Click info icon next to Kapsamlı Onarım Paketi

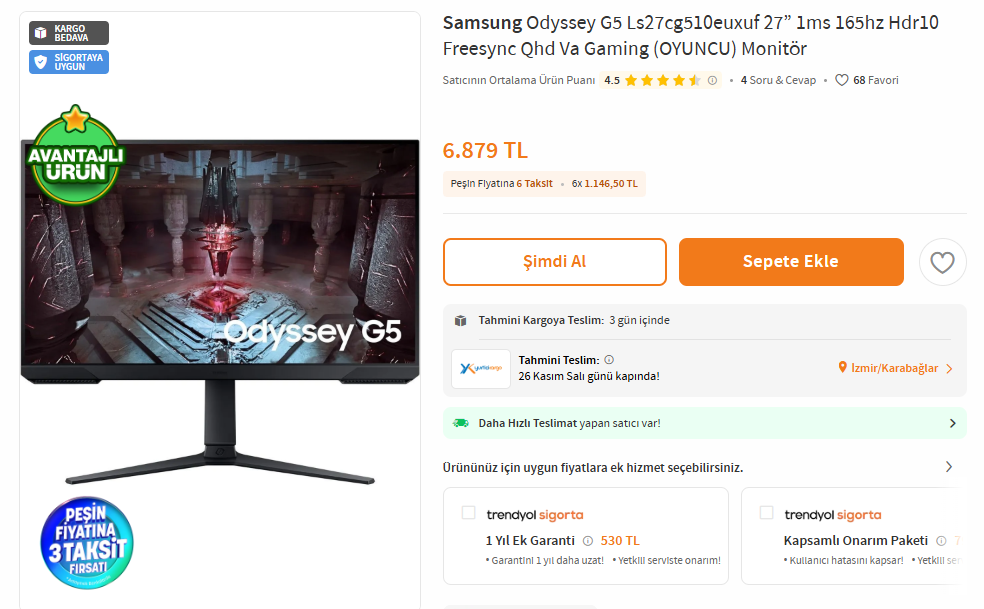941,541
